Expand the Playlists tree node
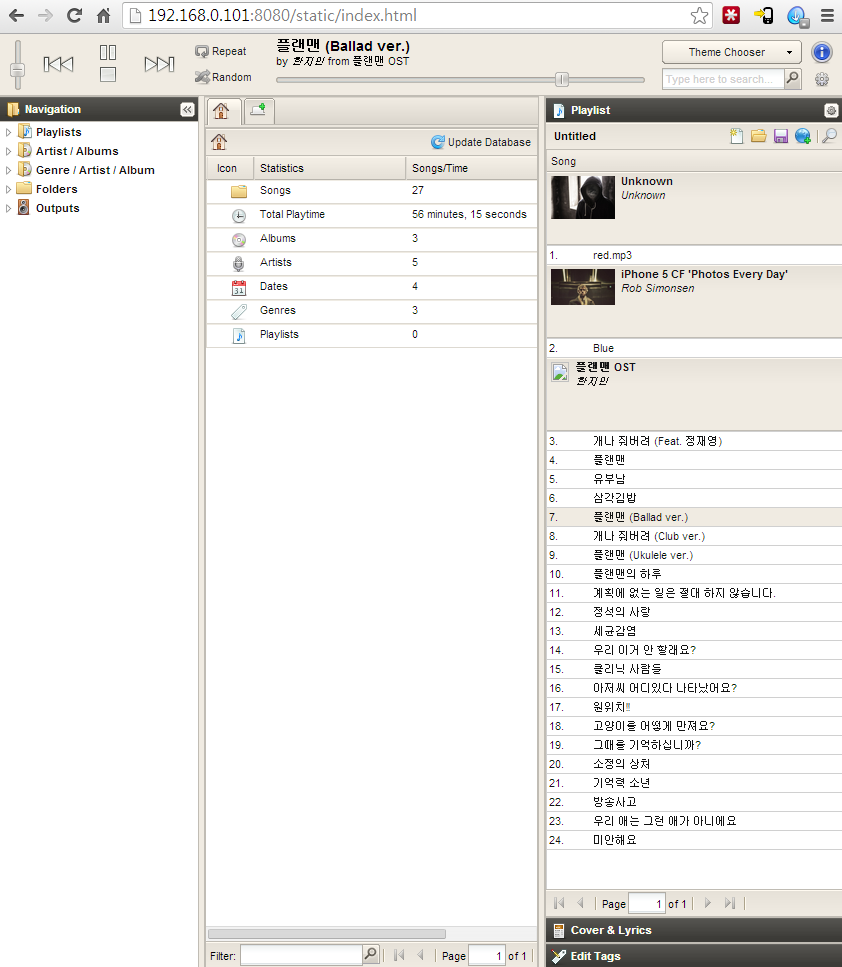Screen dimensions: 842x967 coord(9,132)
